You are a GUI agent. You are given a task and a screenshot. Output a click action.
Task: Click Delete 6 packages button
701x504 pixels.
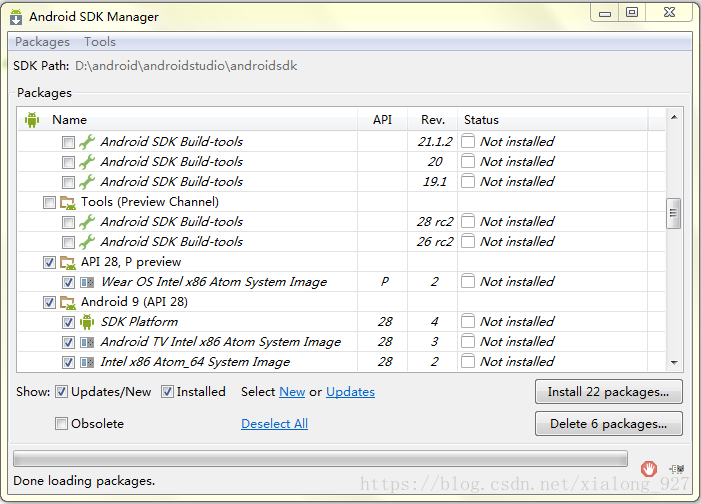tap(608, 424)
